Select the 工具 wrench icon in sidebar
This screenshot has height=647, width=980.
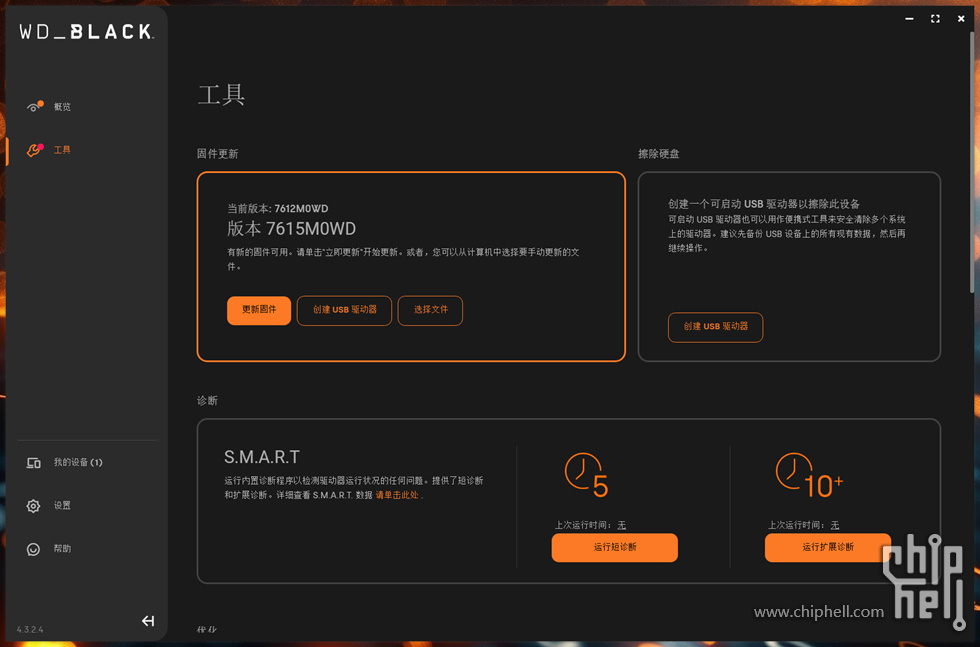[34, 150]
